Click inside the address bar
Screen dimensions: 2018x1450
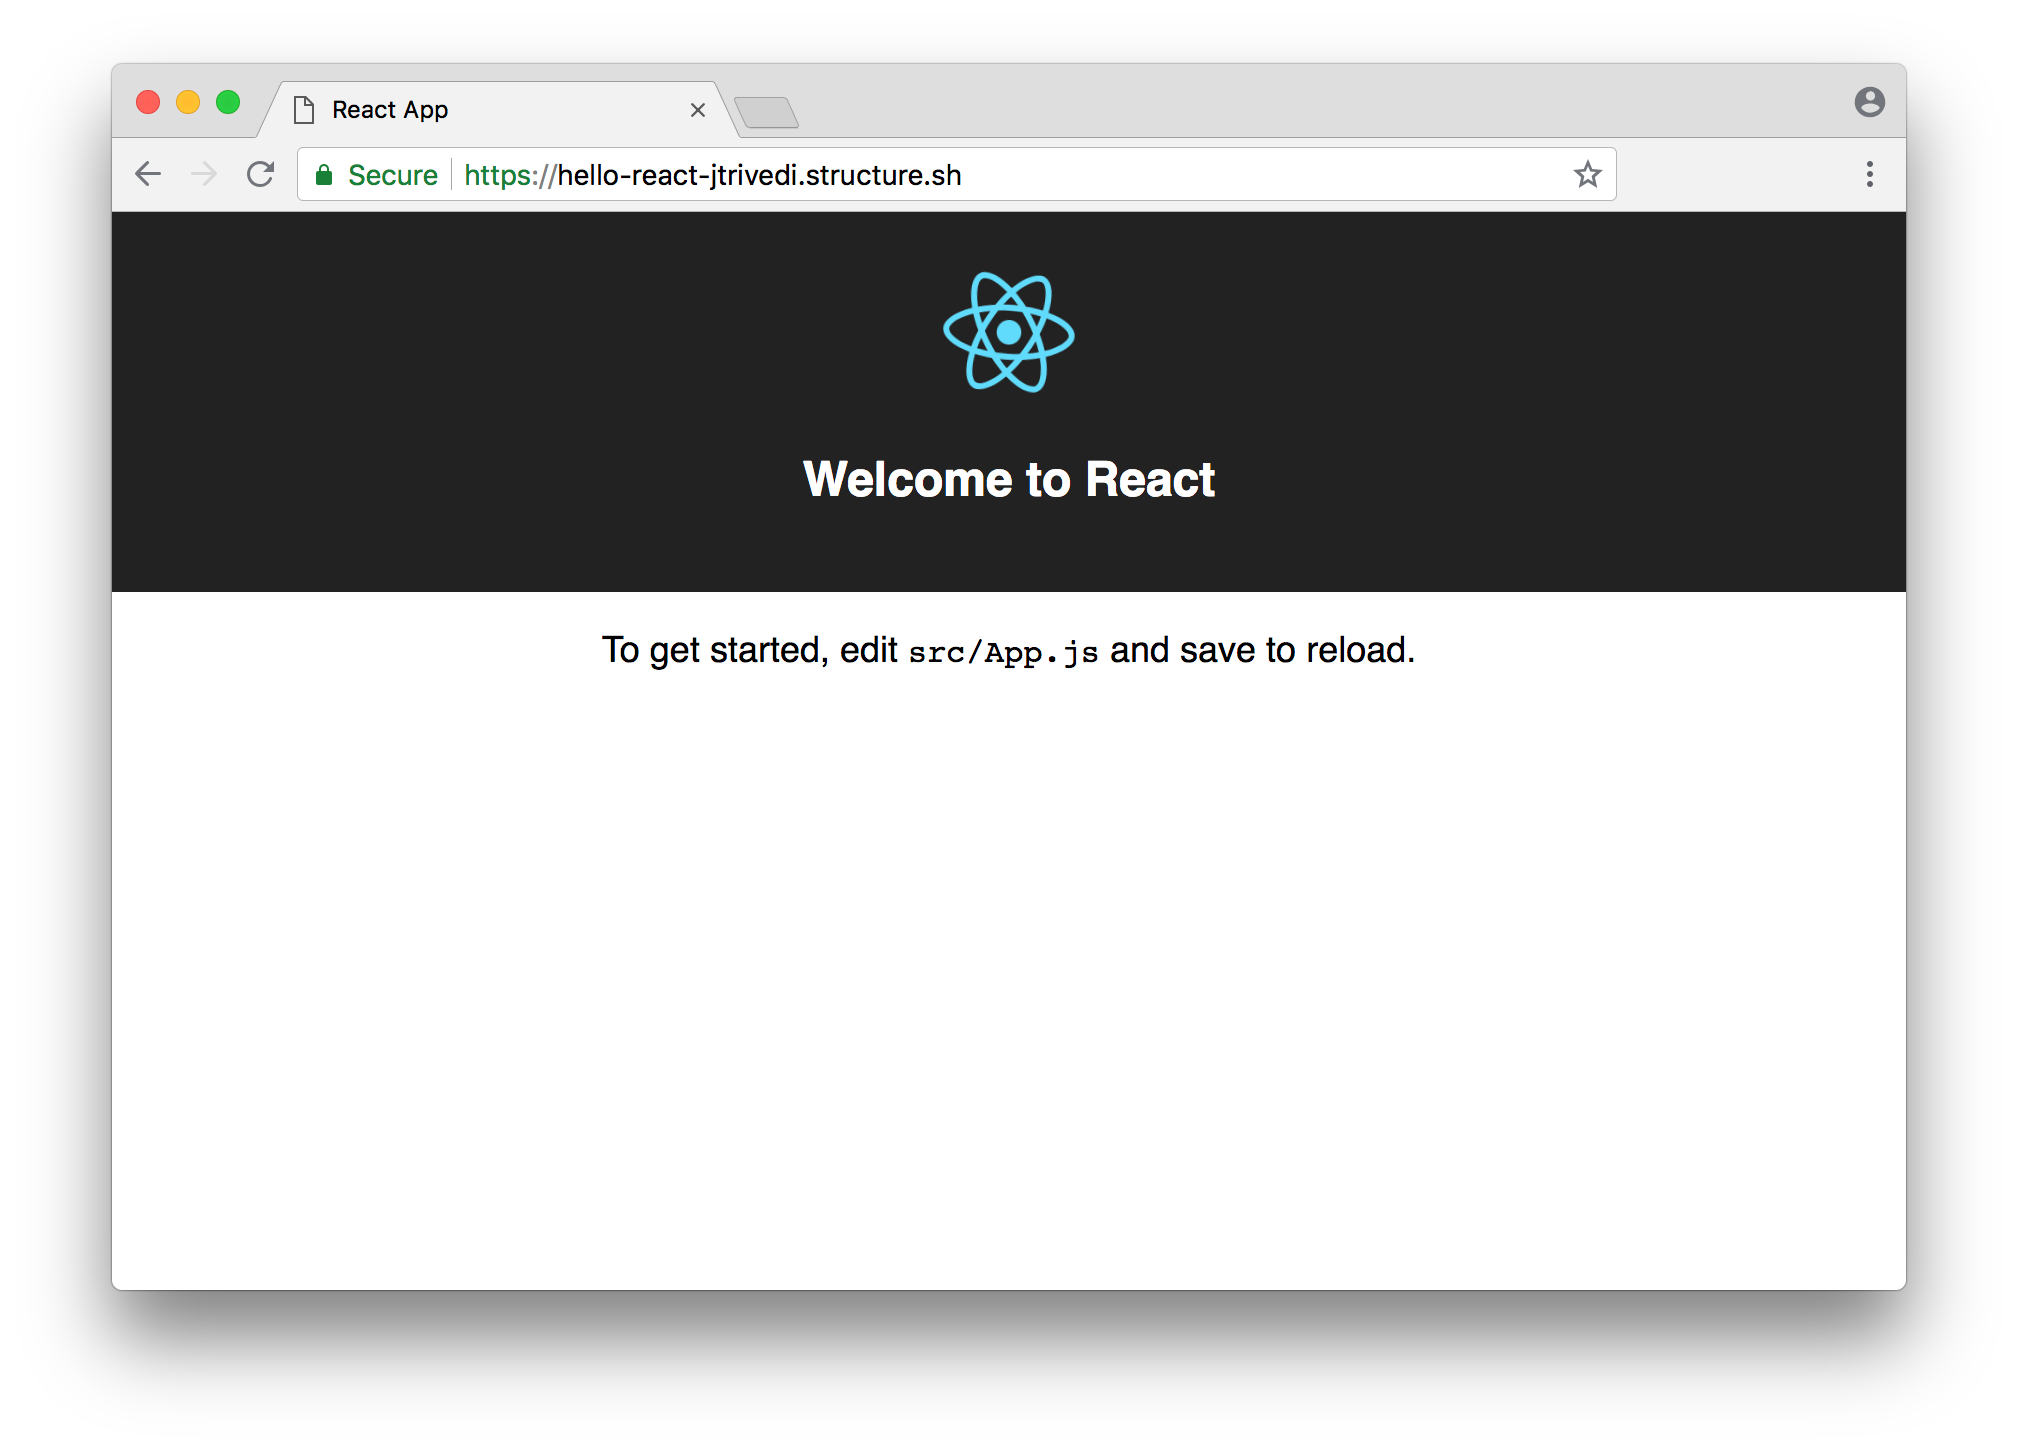tap(1150, 174)
